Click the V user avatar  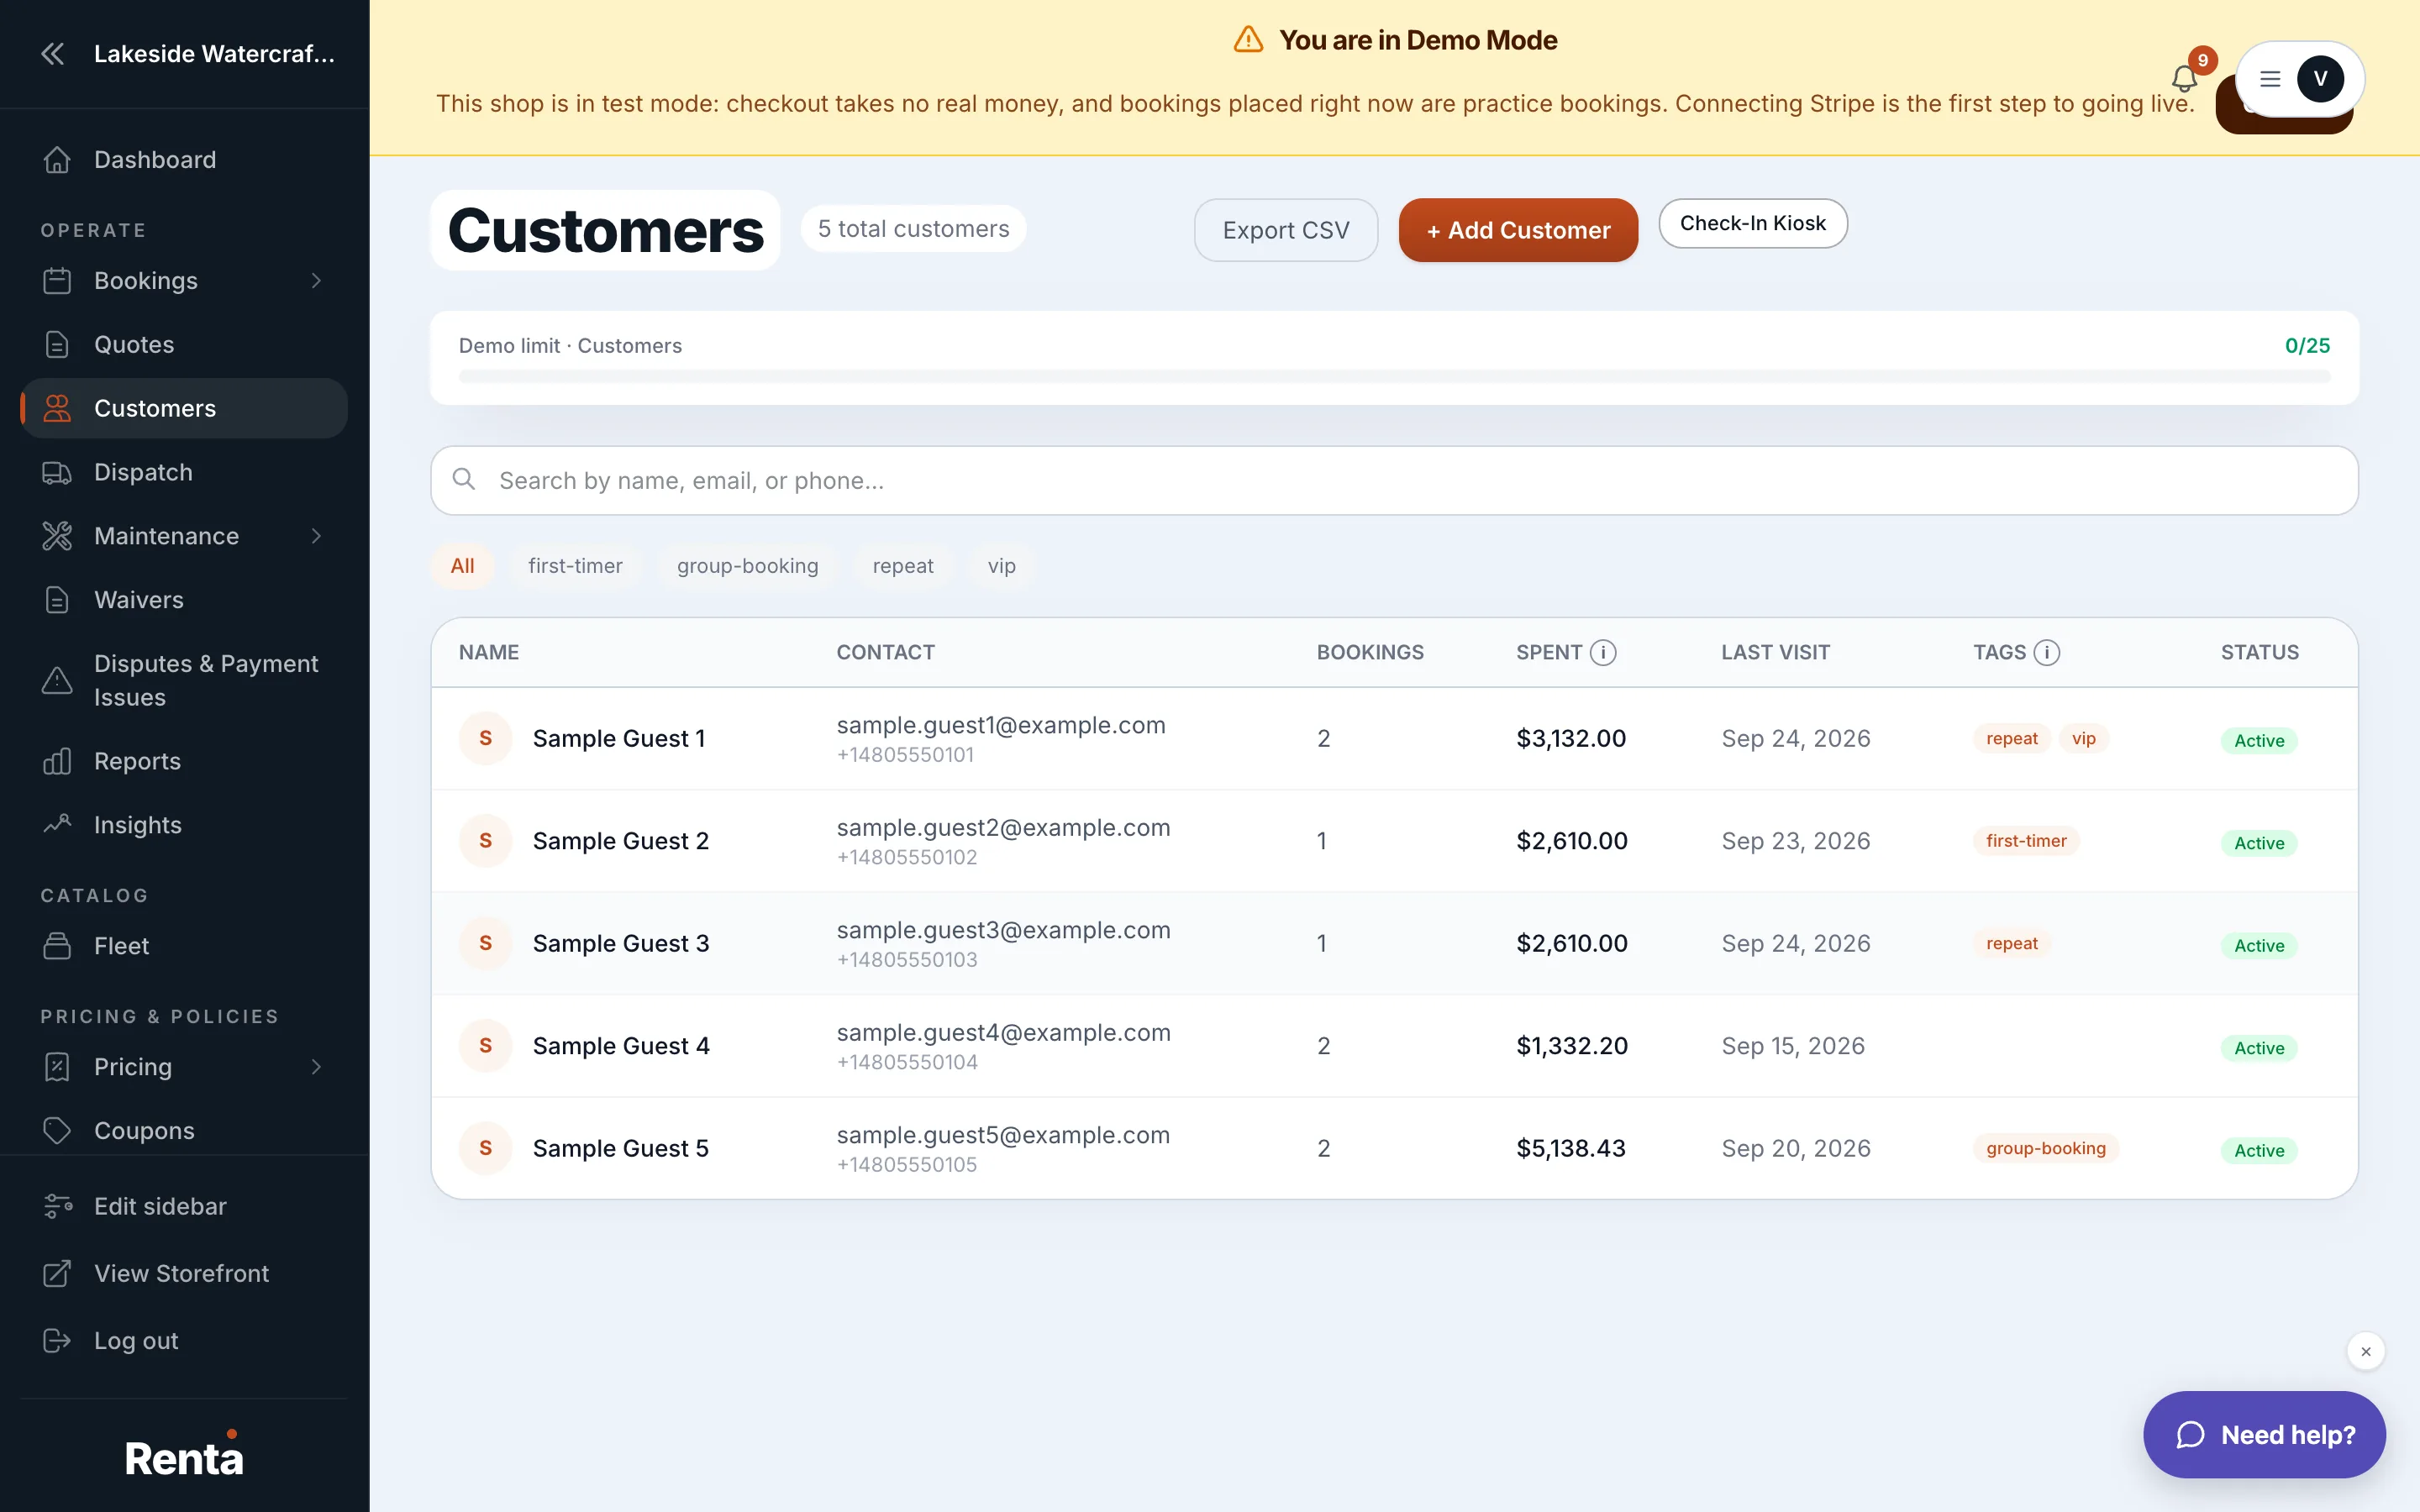[x=2320, y=79]
